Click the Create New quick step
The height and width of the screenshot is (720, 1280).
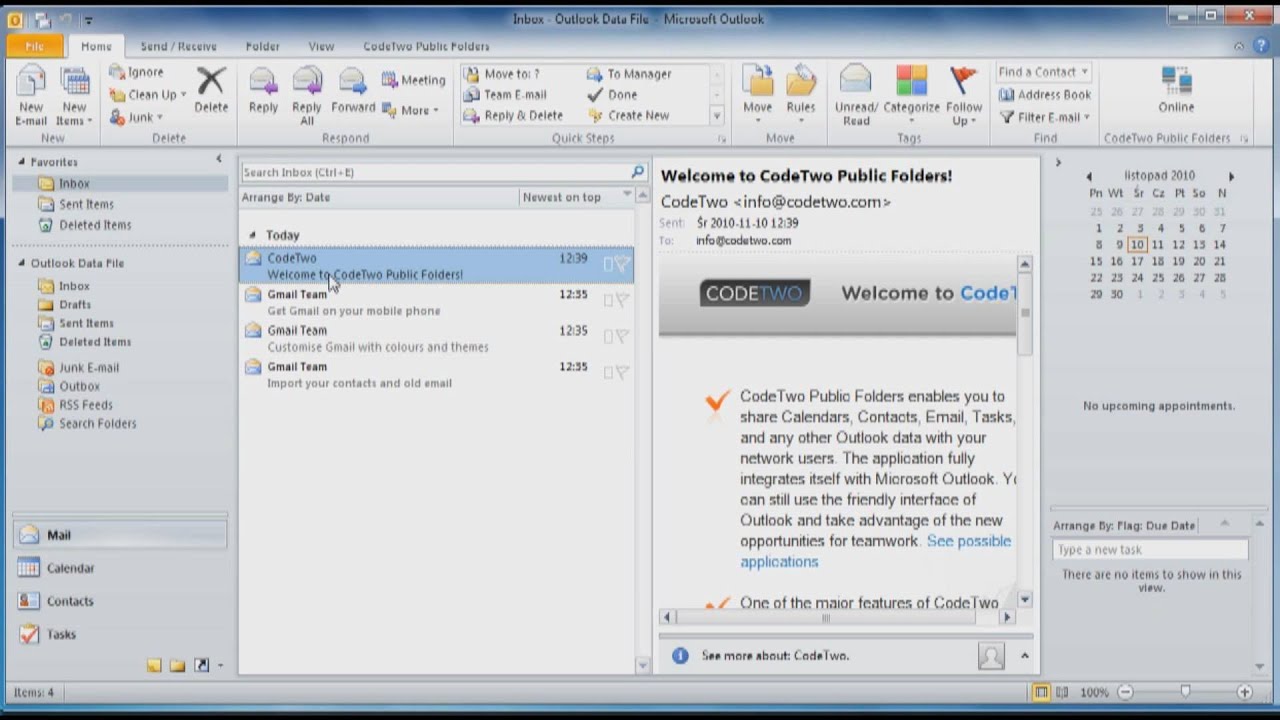click(628, 116)
